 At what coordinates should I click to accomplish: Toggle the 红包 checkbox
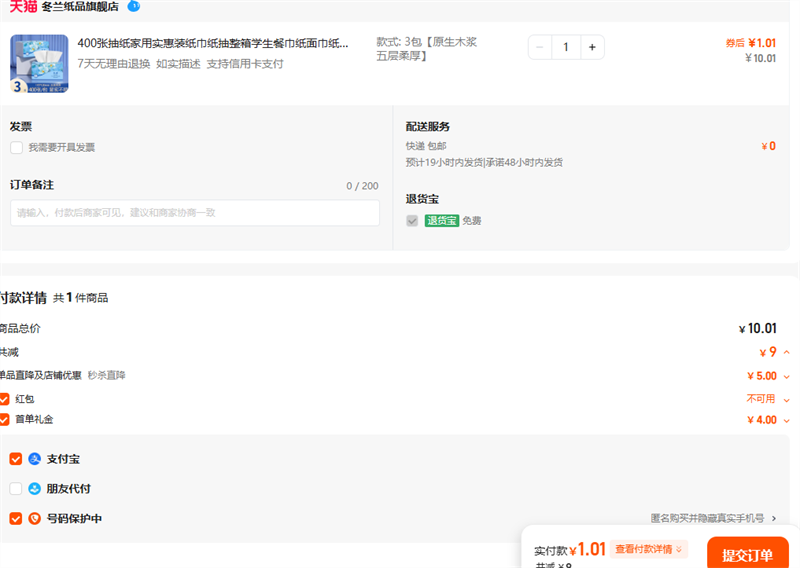4,399
